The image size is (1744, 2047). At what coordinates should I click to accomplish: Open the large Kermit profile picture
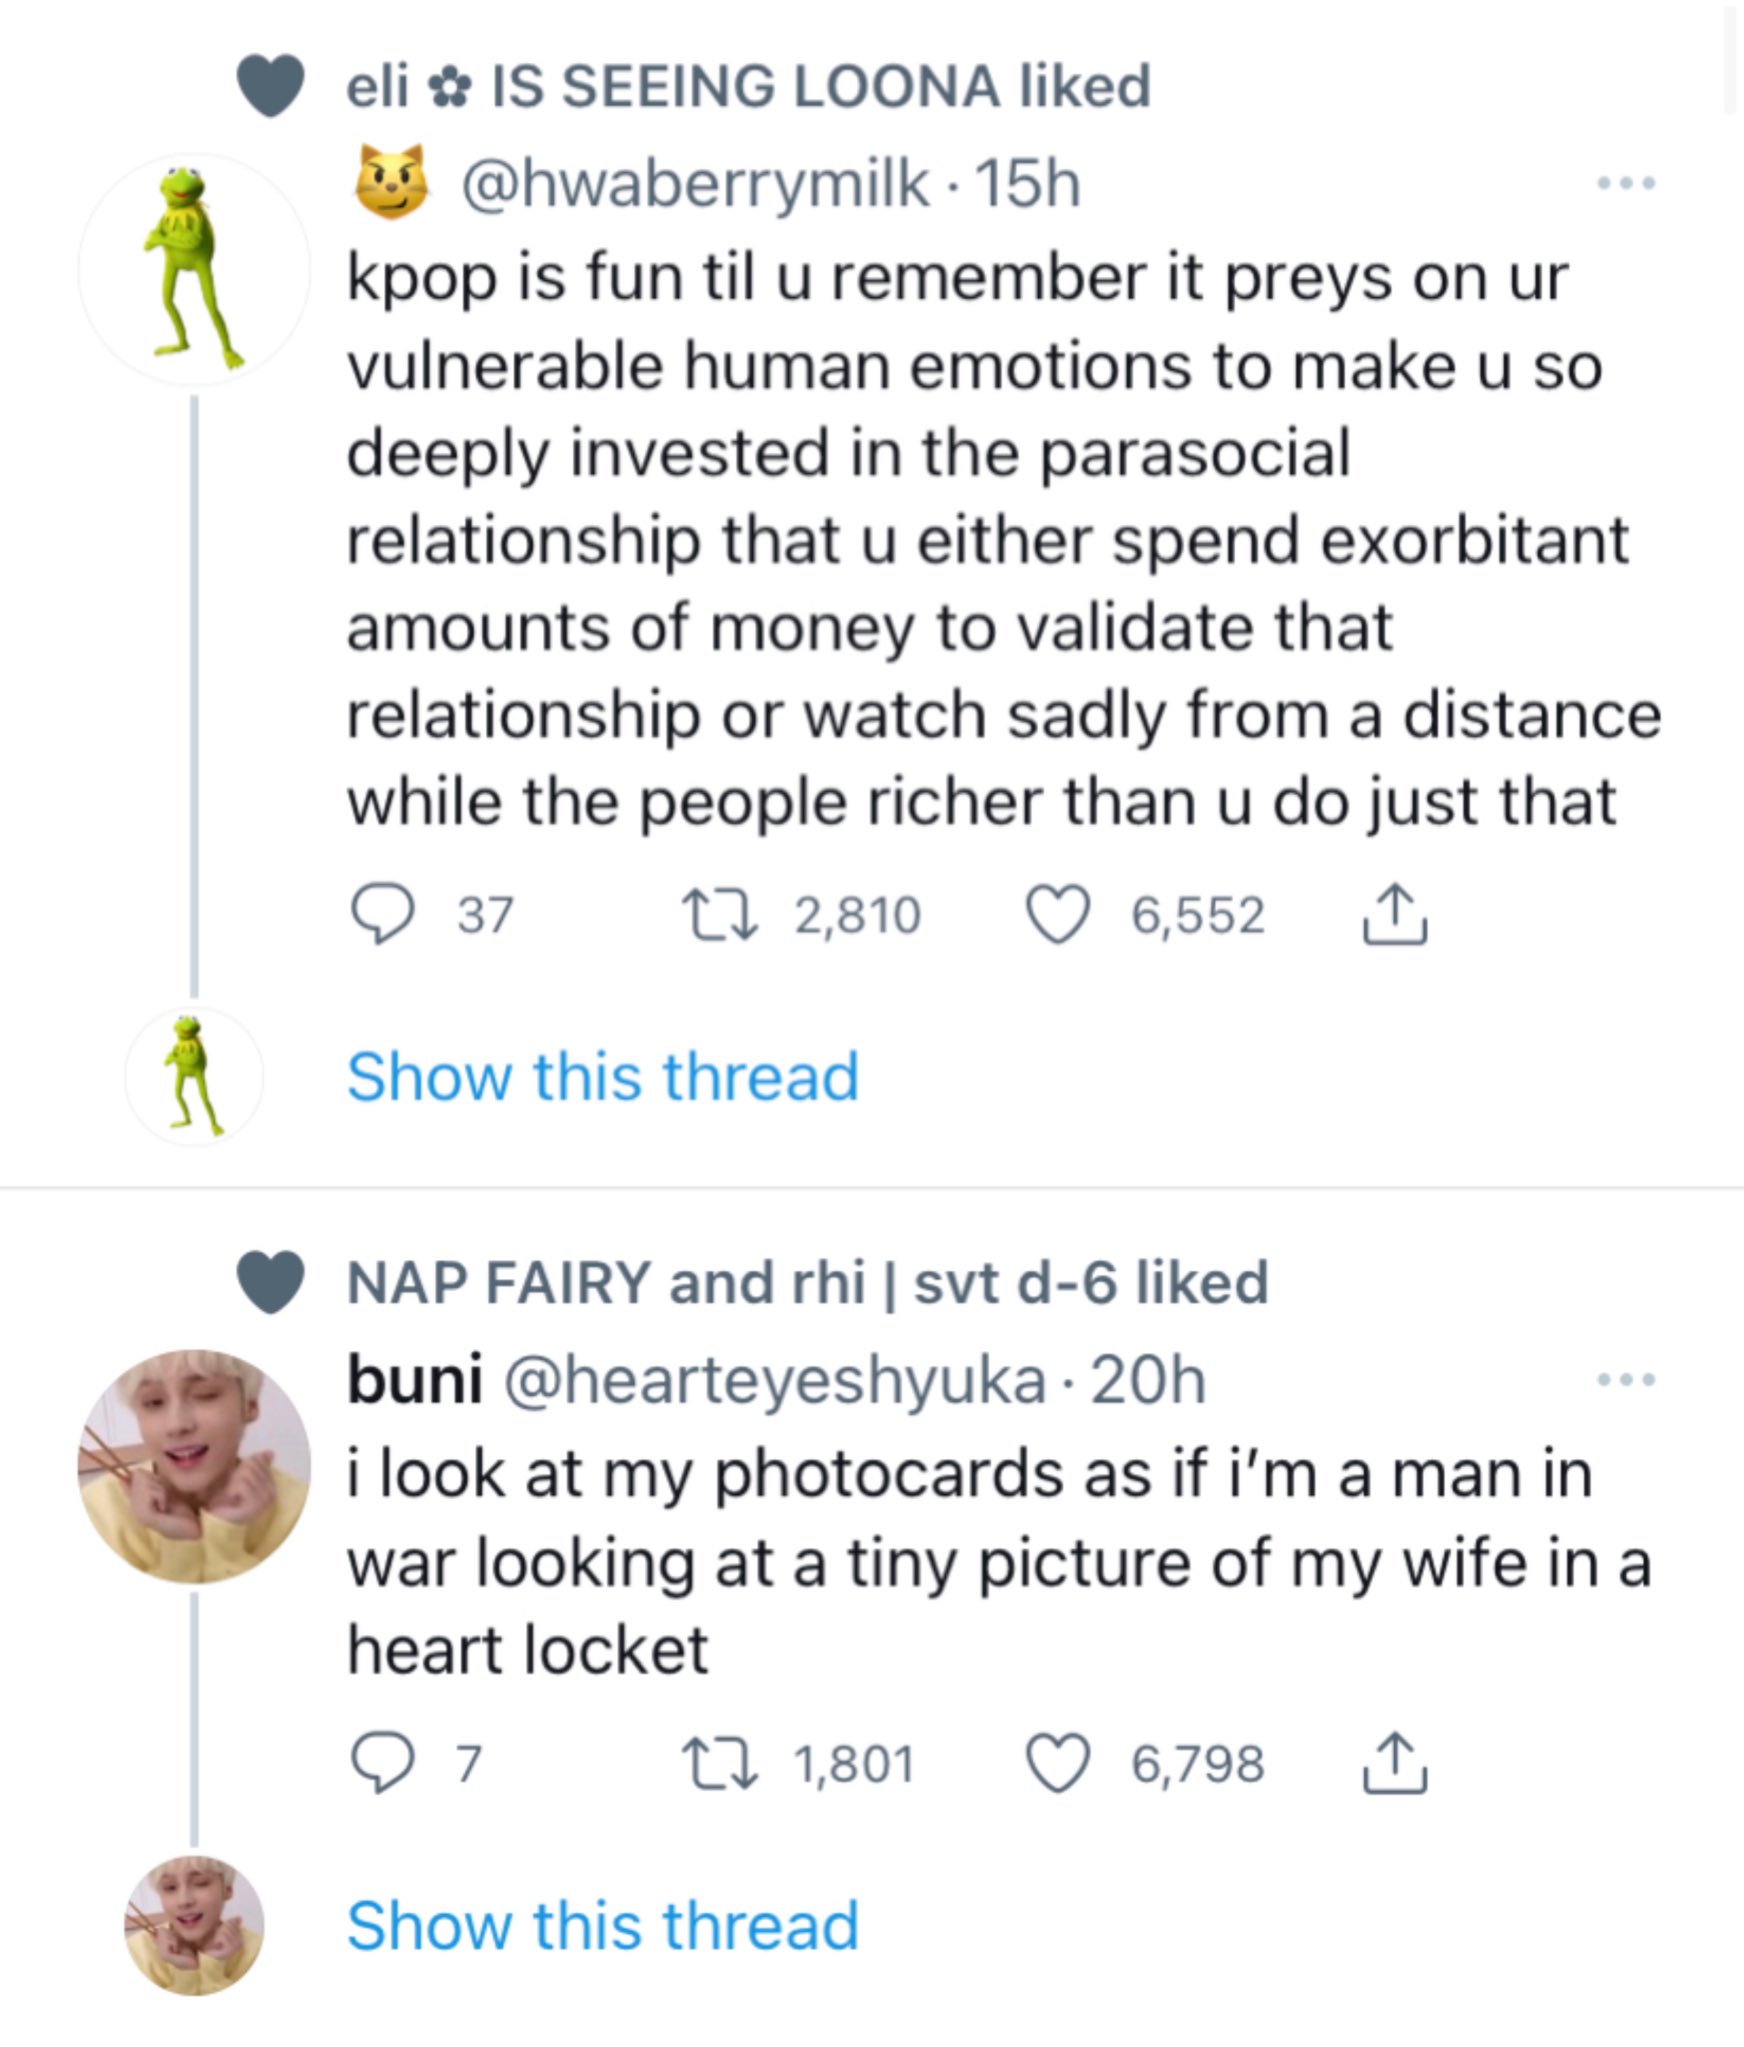pyautogui.click(x=194, y=270)
